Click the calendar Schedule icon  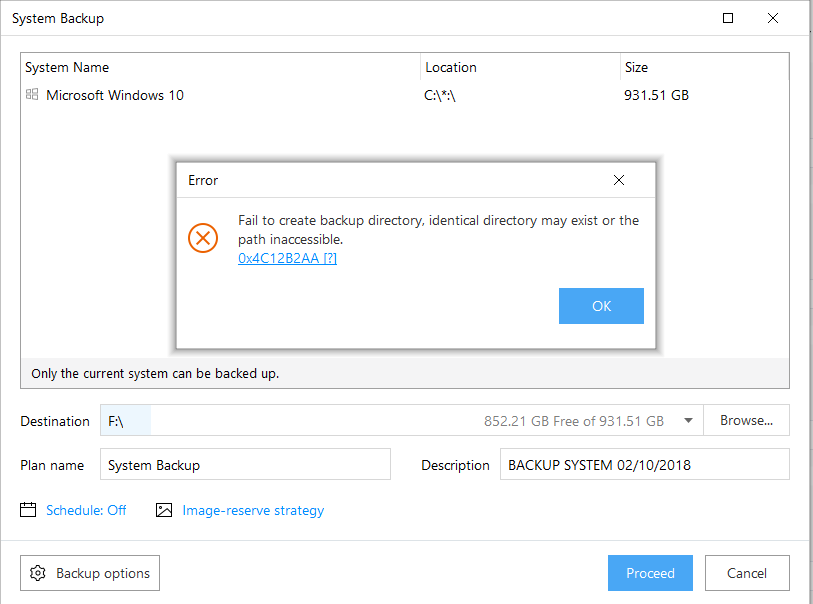(x=28, y=510)
